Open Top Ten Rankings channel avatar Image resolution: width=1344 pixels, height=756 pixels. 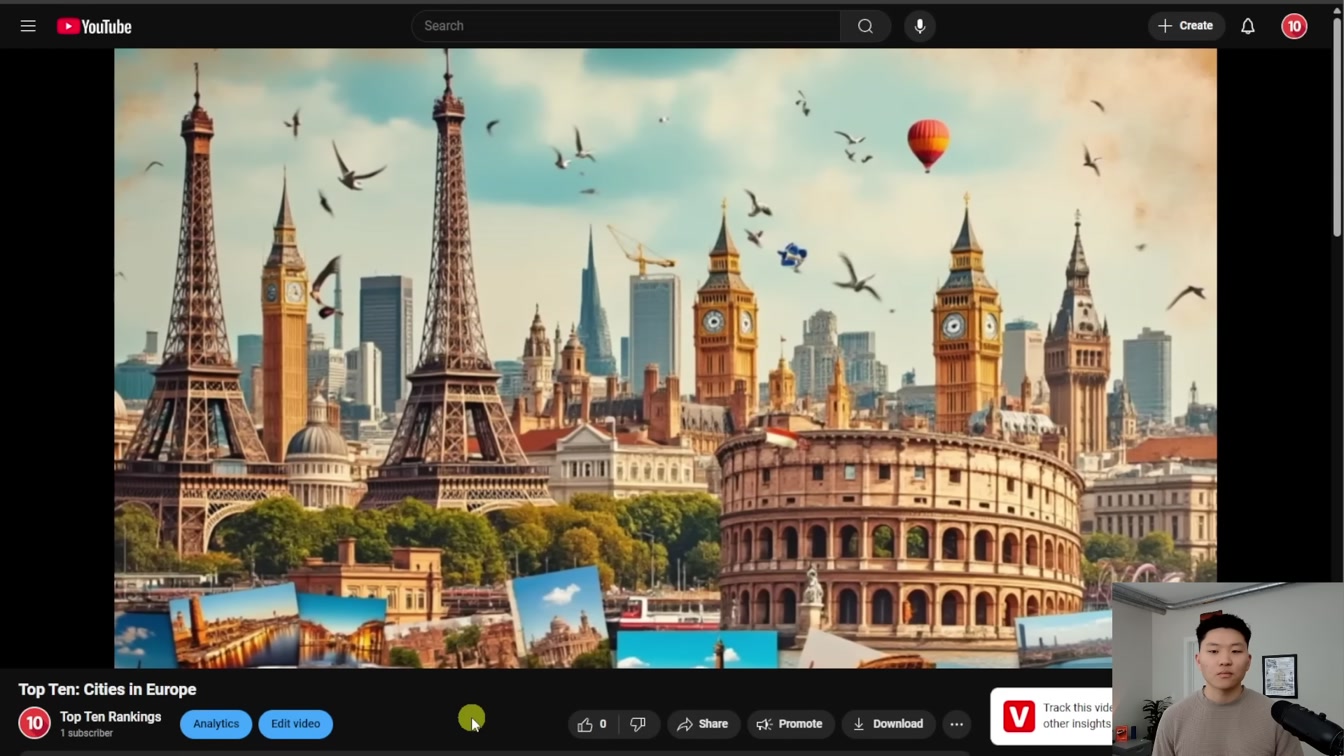click(34, 723)
